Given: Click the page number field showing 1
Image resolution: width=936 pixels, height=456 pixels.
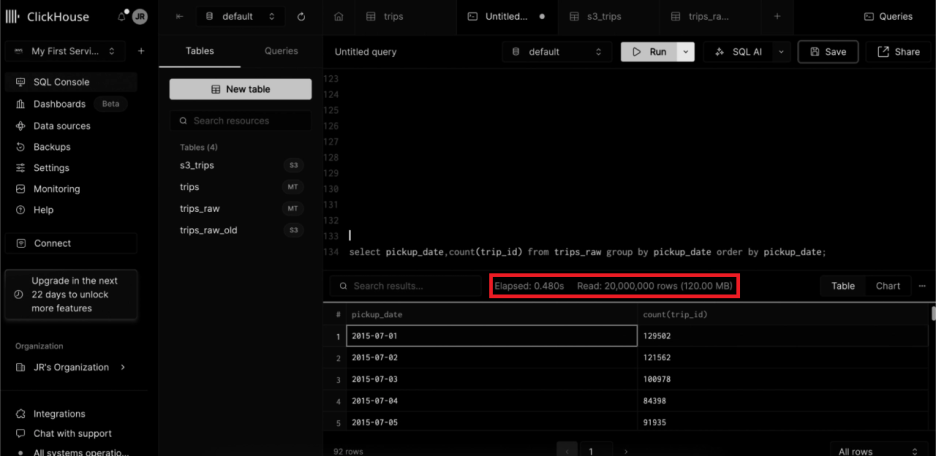Looking at the screenshot, I should [595, 451].
